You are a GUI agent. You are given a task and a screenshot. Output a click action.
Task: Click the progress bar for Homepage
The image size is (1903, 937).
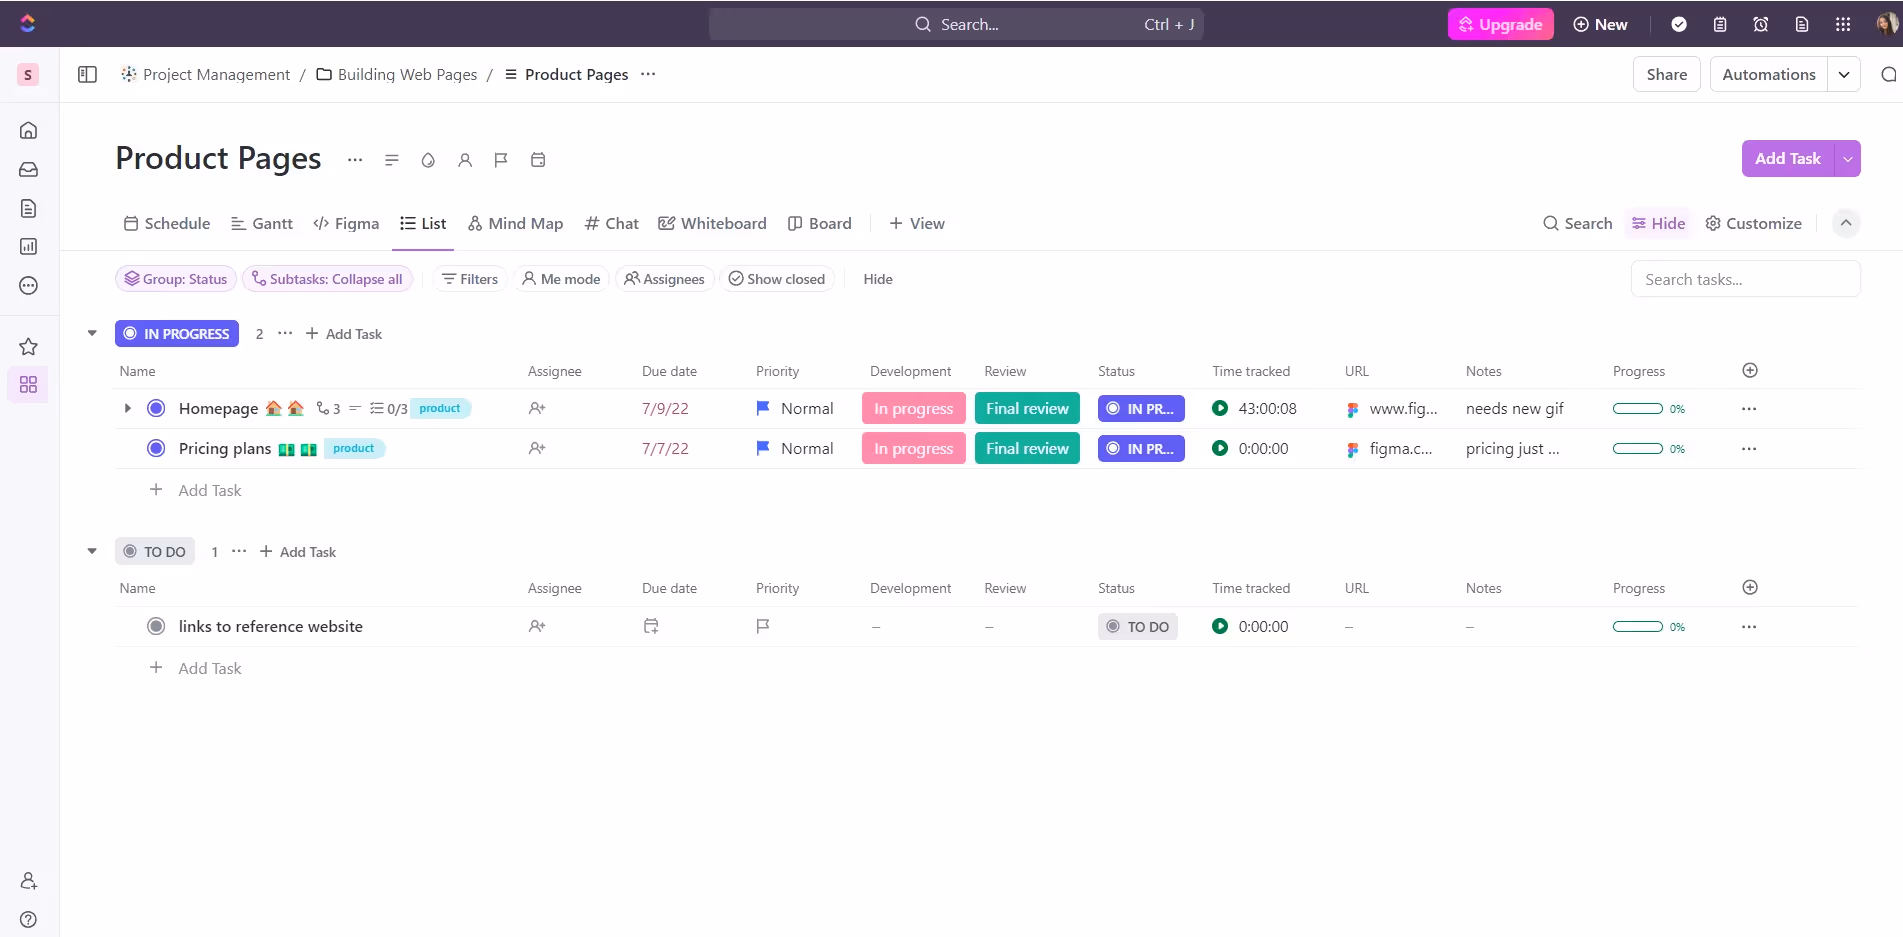pos(1637,408)
